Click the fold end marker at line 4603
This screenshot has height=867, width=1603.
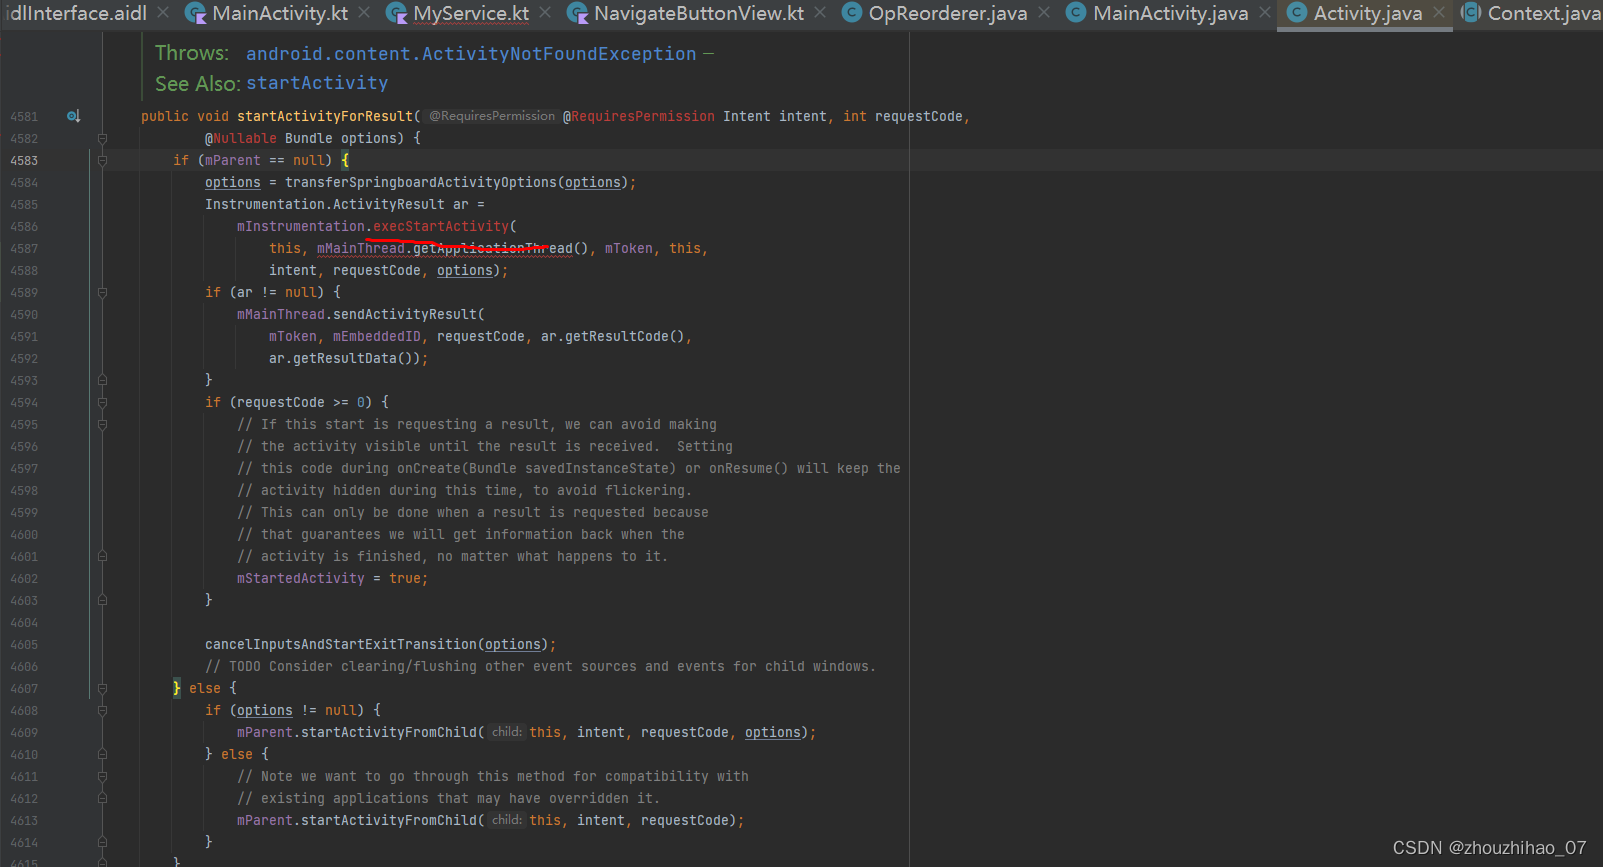click(102, 600)
